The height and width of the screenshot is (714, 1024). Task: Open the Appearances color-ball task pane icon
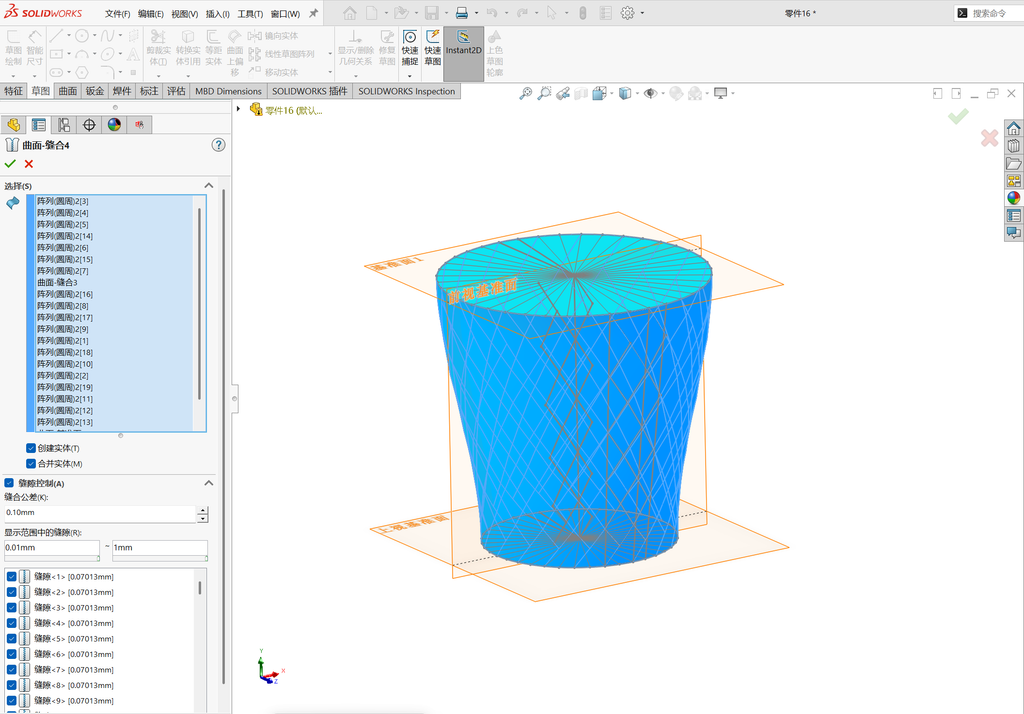pyautogui.click(x=1014, y=198)
